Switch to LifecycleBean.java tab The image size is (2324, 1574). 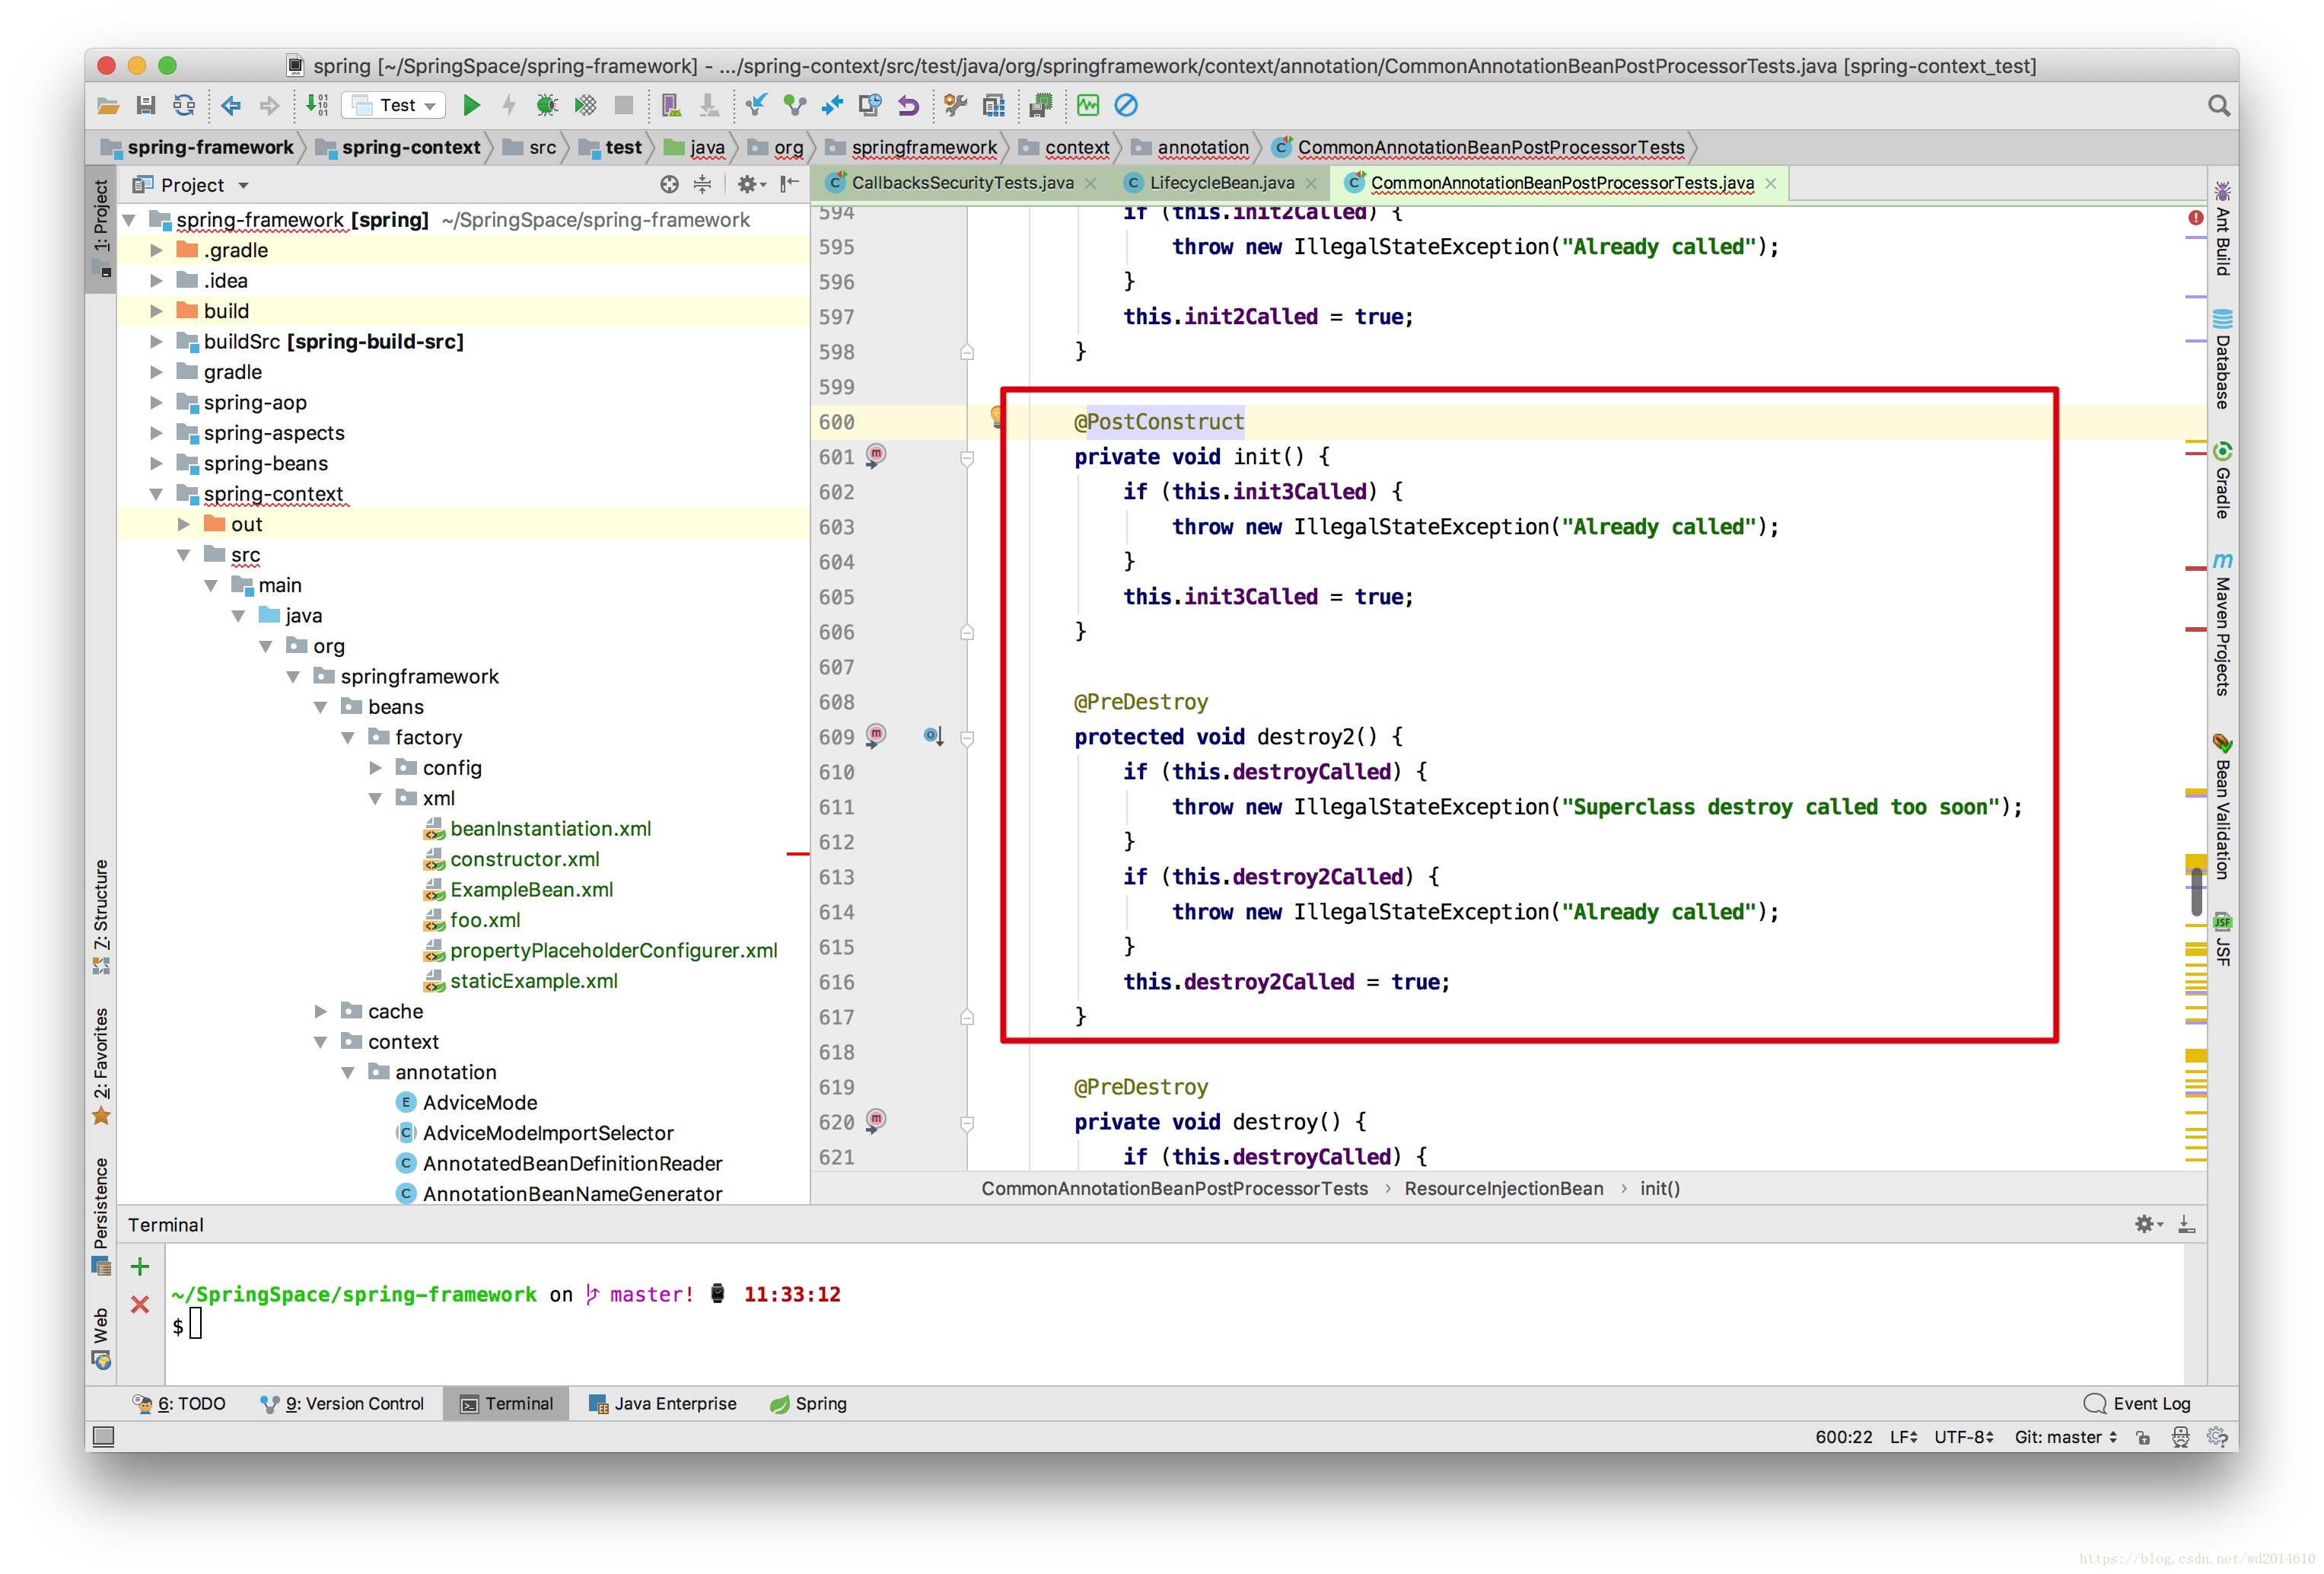1221,183
